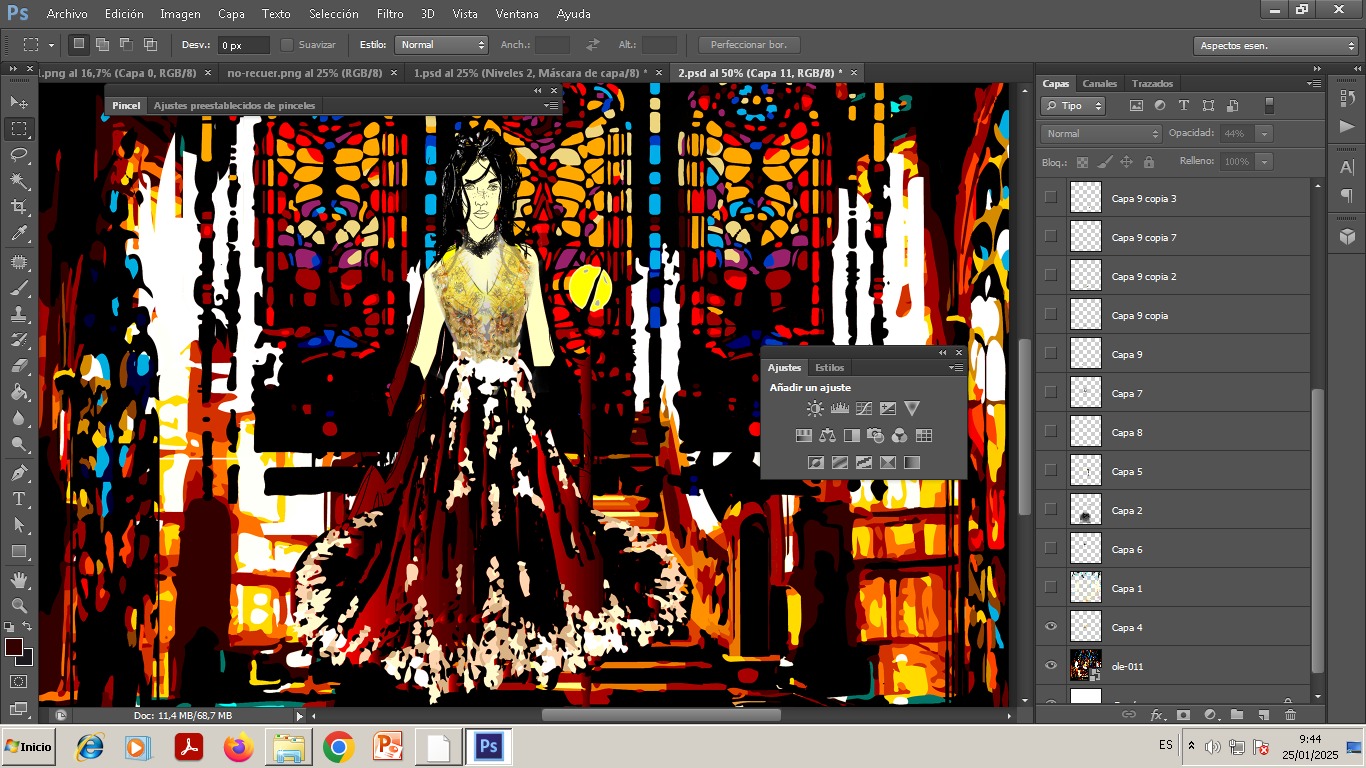This screenshot has width=1366, height=768.
Task: Add a Brightness/Contrast adjustment
Action: point(815,408)
